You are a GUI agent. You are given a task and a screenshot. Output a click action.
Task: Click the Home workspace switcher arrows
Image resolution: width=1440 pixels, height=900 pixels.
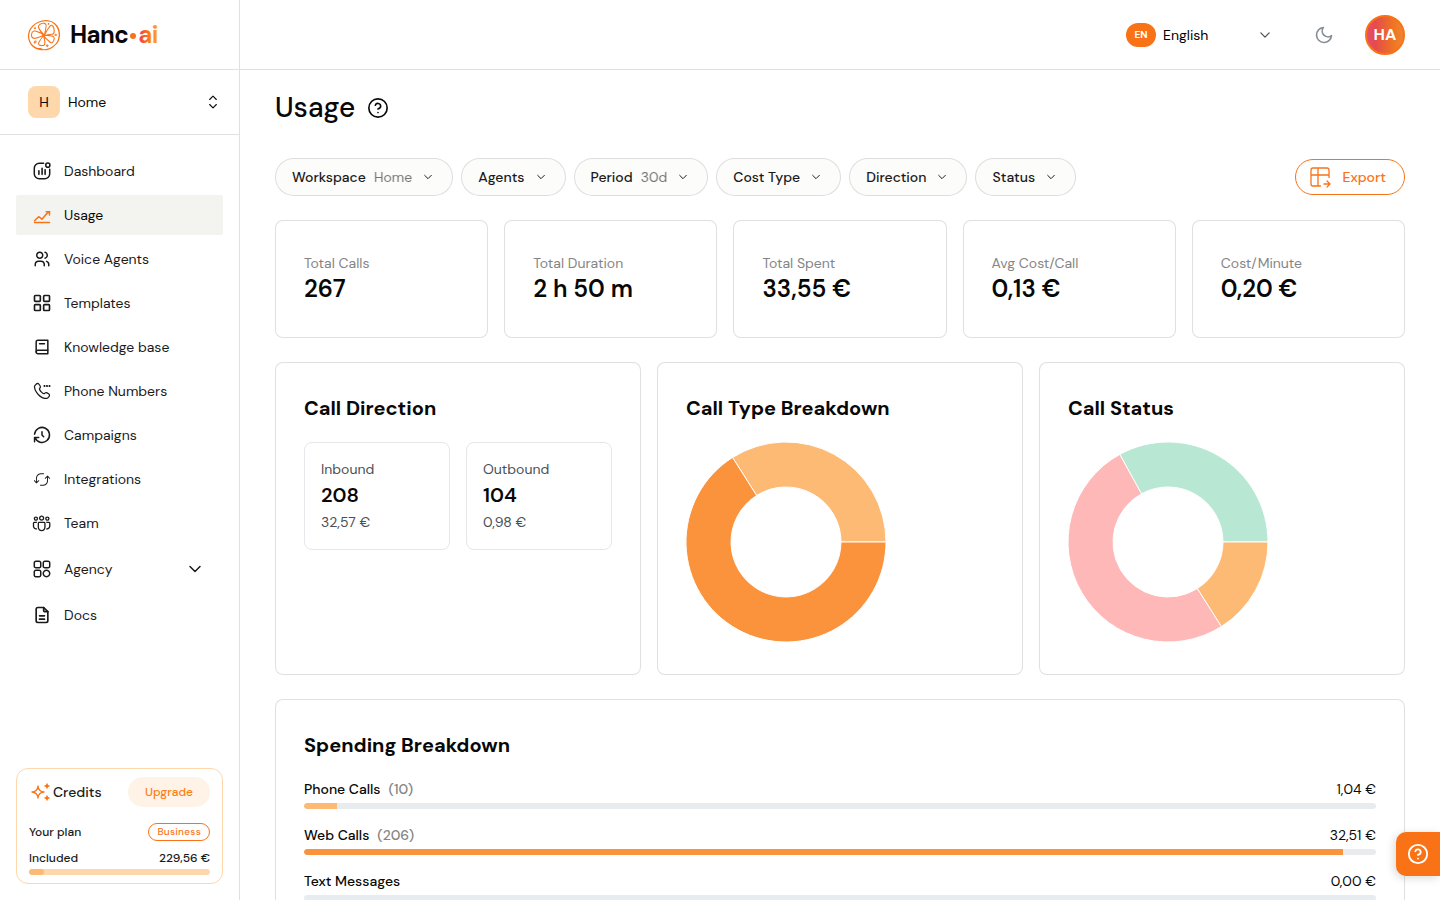[212, 101]
